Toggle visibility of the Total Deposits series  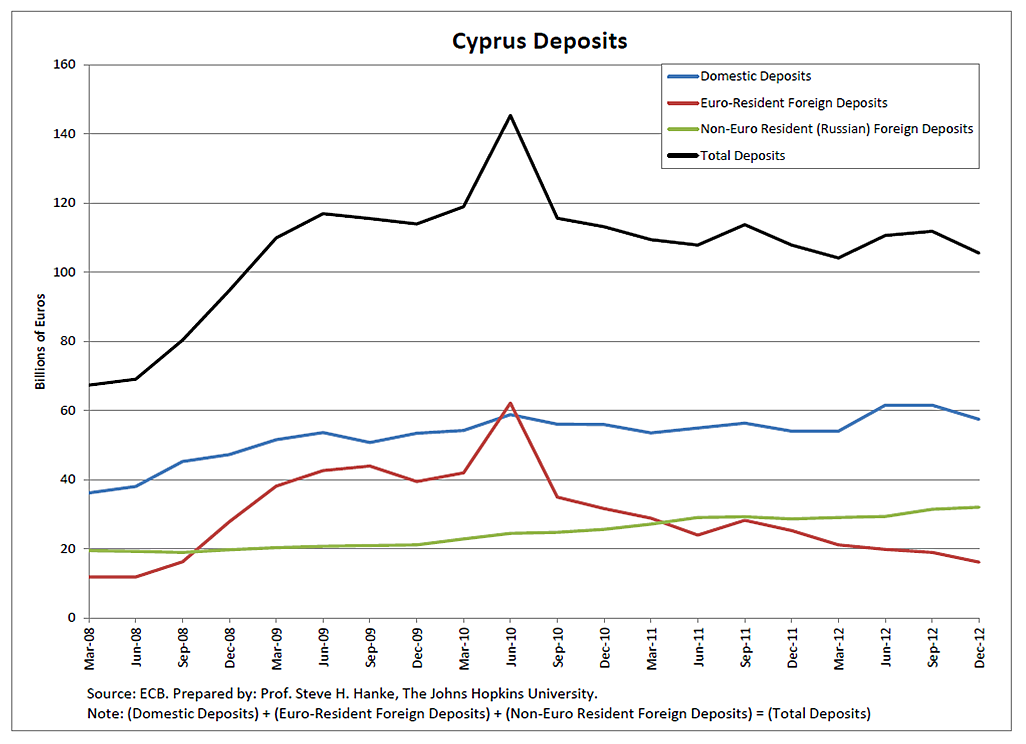pyautogui.click(x=742, y=155)
